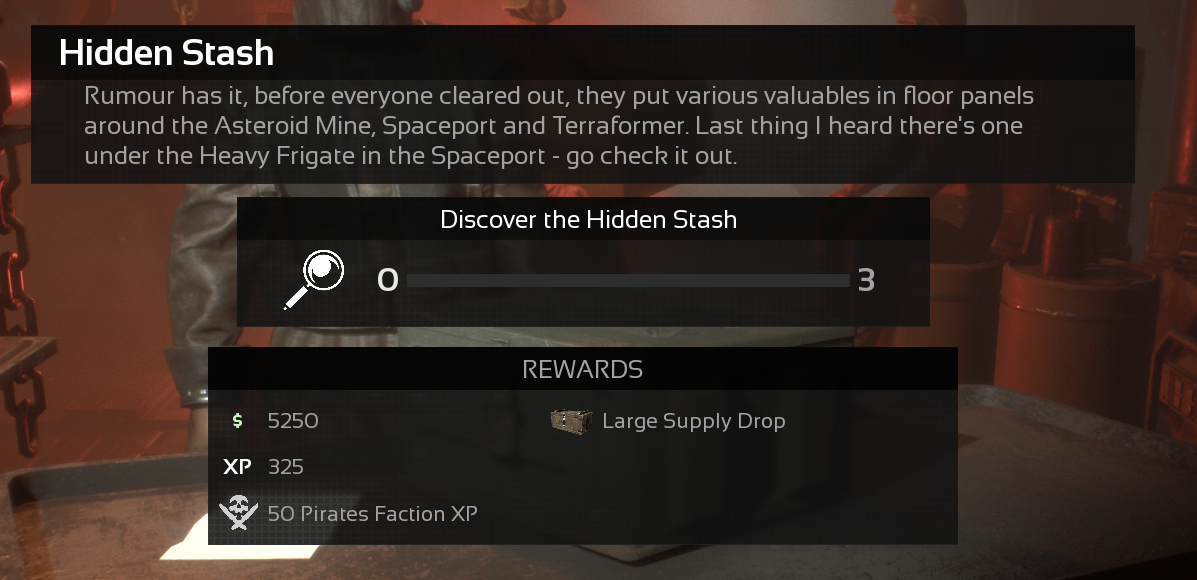Click the Hidden Stash progress bar
The height and width of the screenshot is (580, 1197).
(628, 281)
